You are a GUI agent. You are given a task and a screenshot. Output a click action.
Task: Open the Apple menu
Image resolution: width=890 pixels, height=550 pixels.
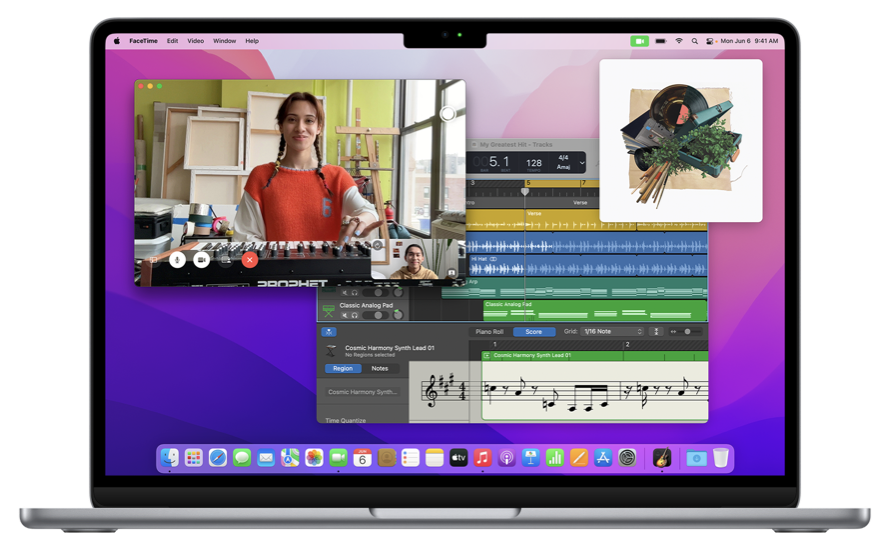(117, 41)
